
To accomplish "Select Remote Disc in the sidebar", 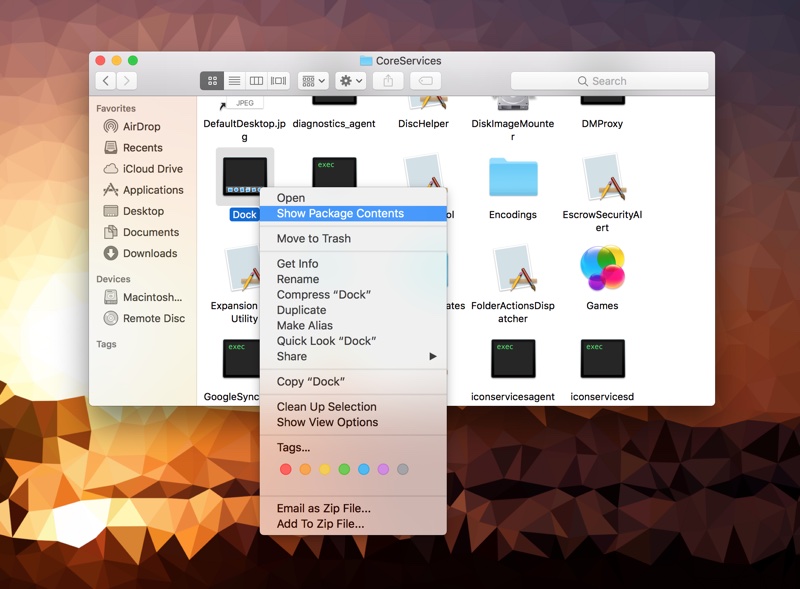I will 154,318.
